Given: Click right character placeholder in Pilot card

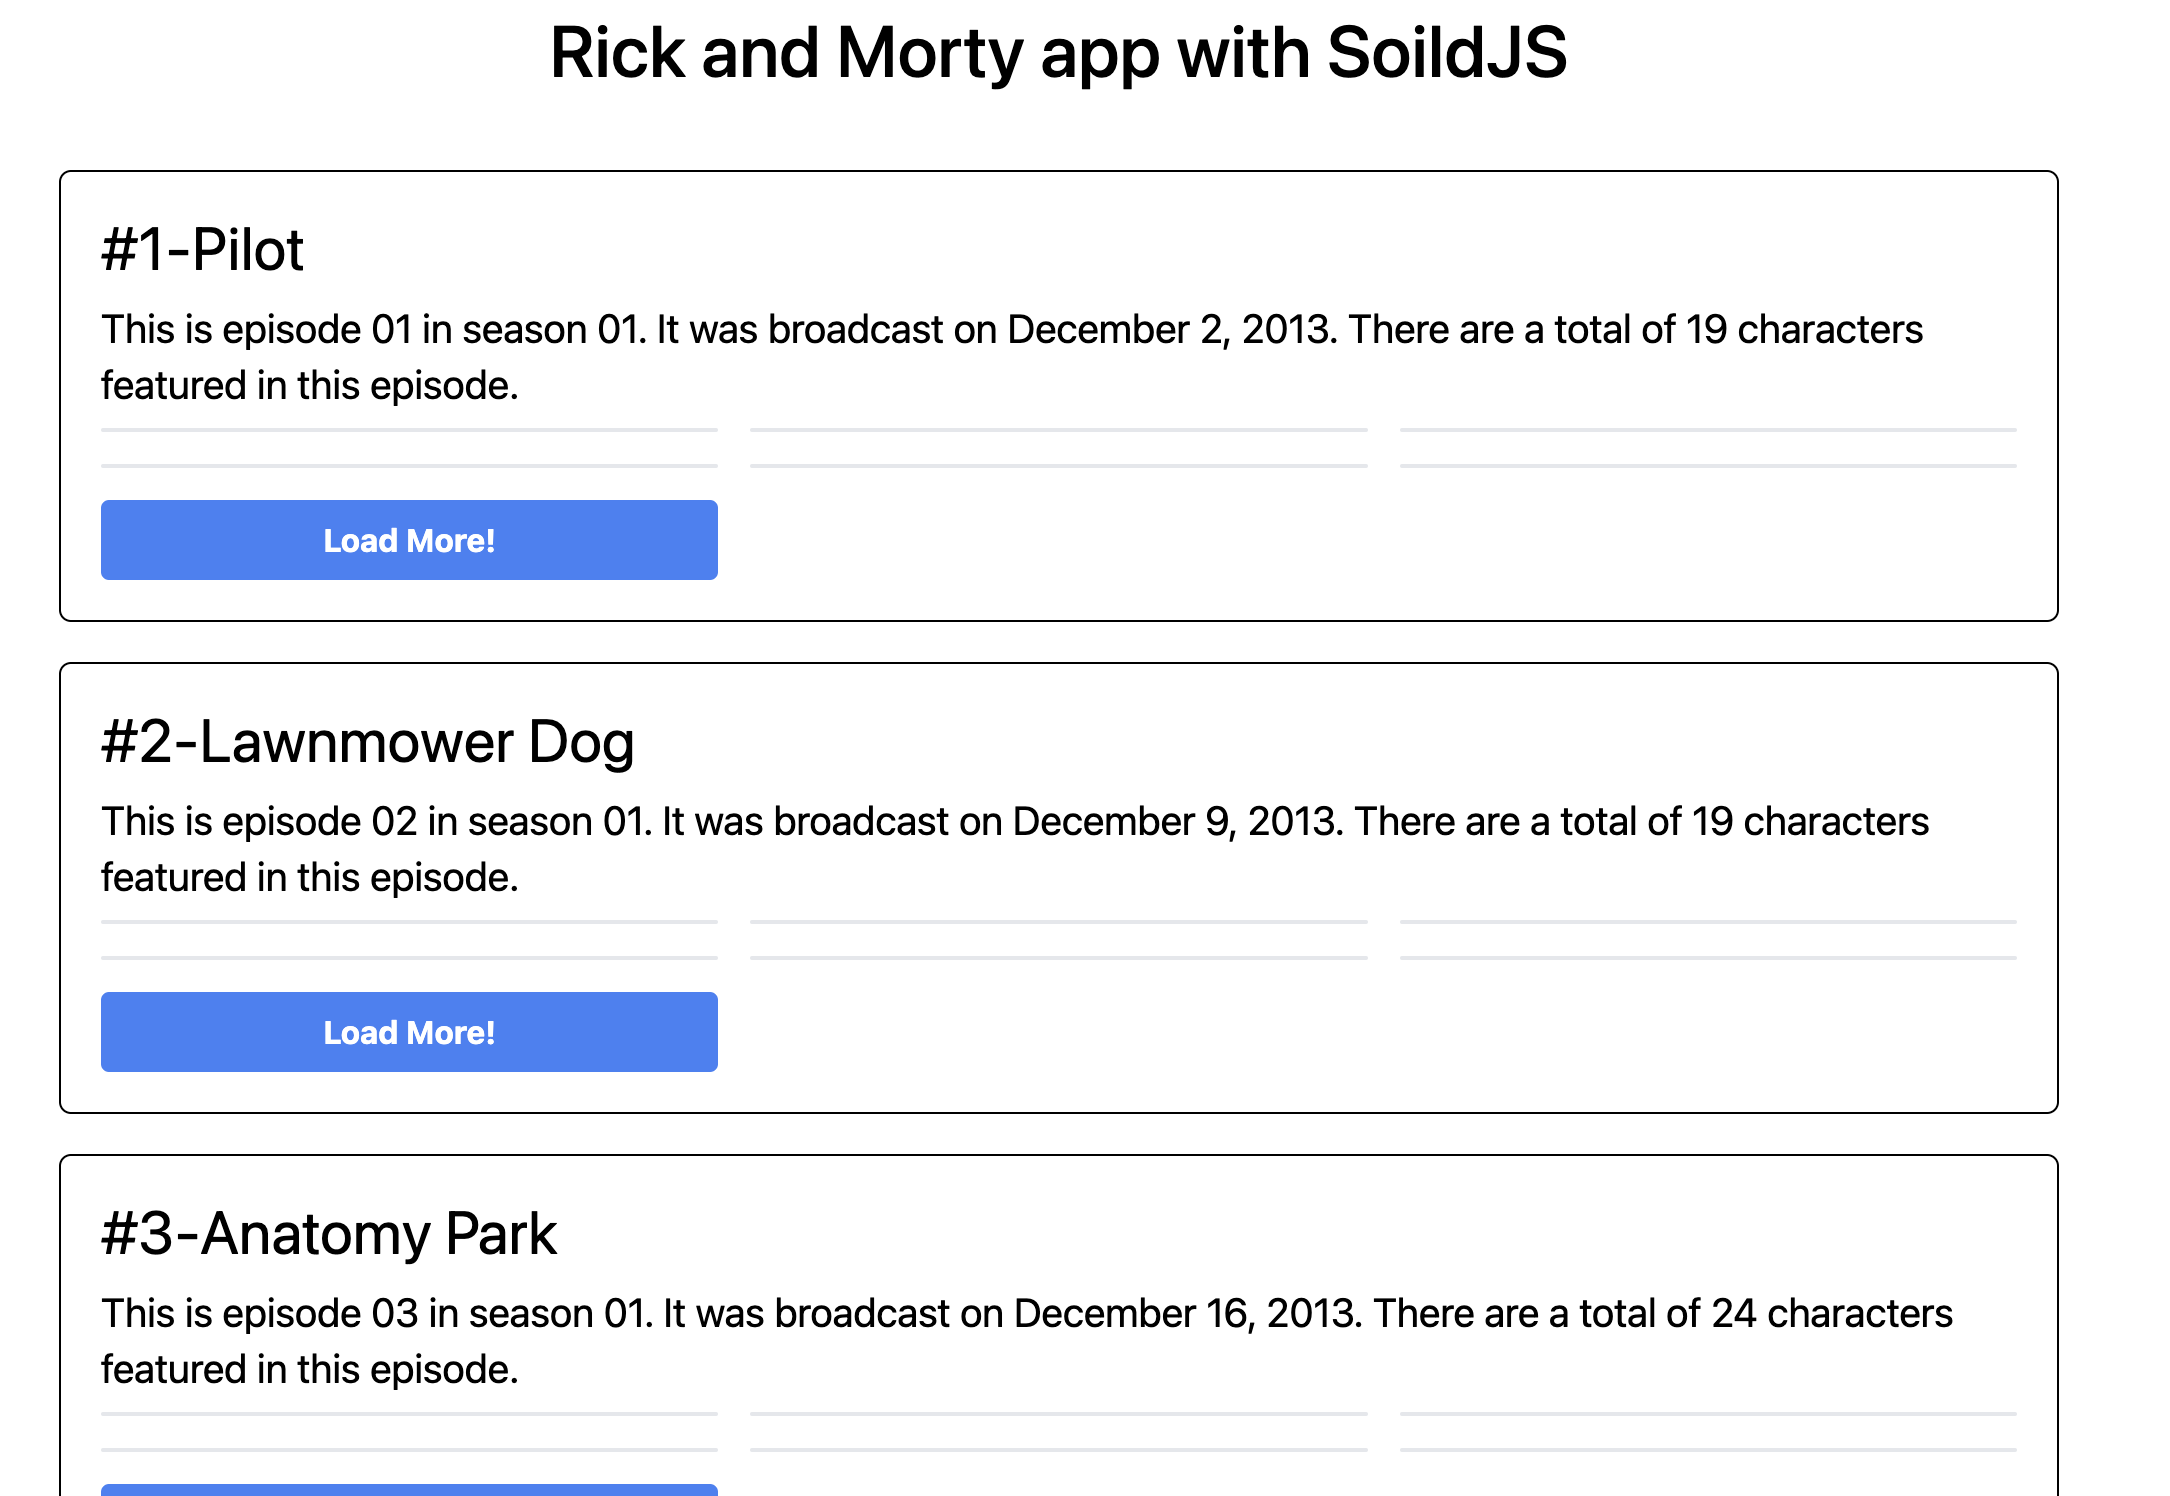Looking at the screenshot, I should [x=1708, y=448].
